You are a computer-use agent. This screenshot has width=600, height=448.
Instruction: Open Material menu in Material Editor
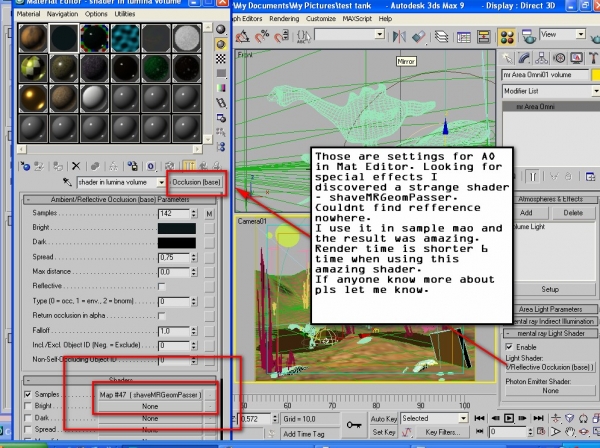[x=28, y=14]
